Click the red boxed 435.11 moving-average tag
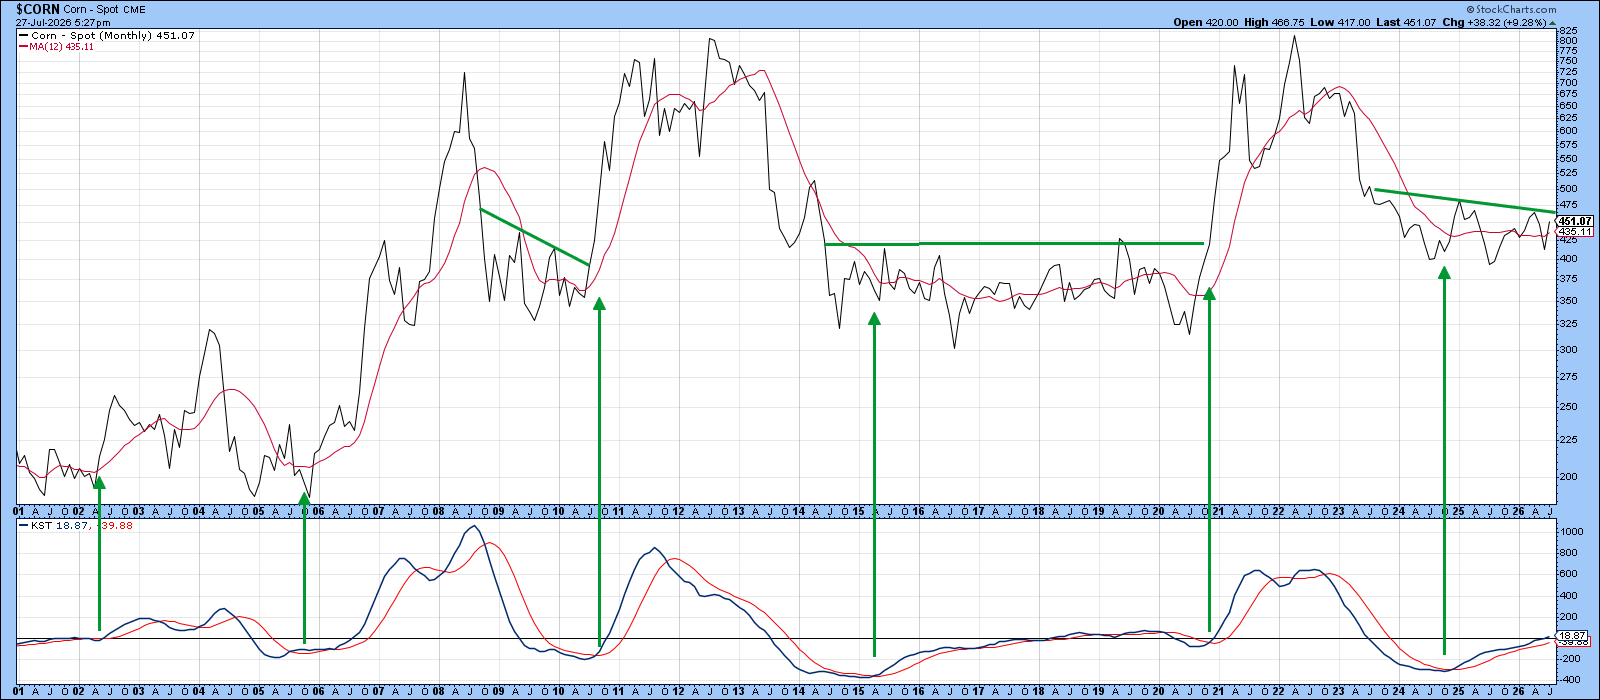The image size is (1600, 700). 1575,232
